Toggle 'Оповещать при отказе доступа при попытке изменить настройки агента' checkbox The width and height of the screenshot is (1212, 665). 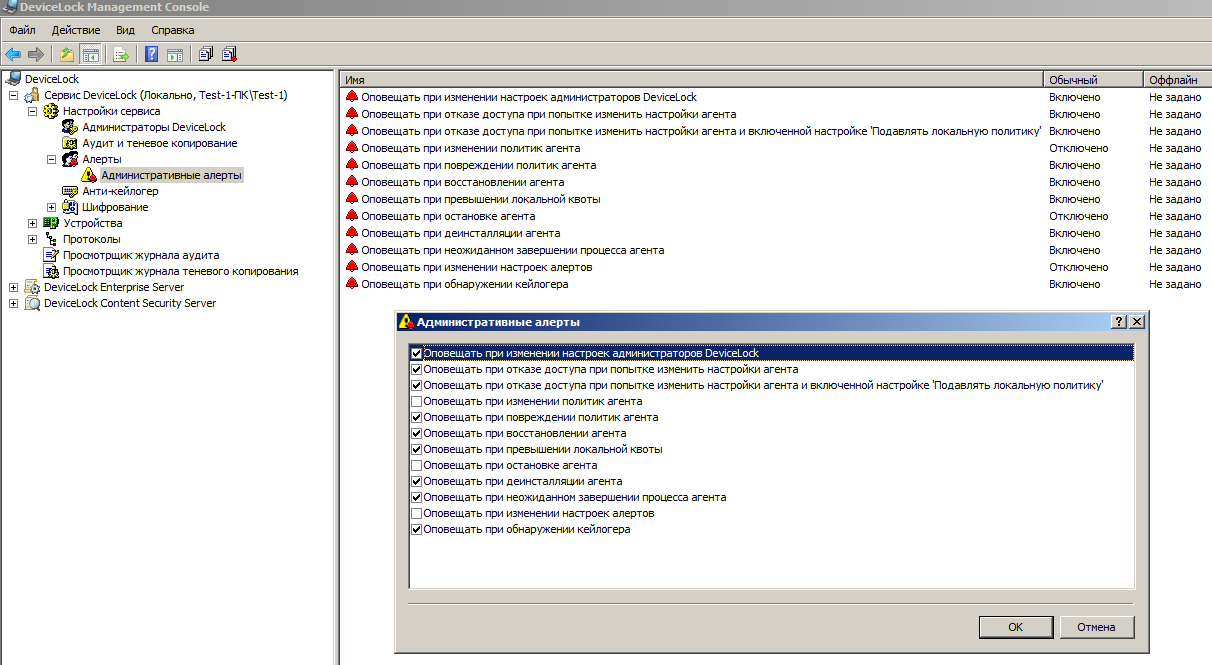point(417,369)
